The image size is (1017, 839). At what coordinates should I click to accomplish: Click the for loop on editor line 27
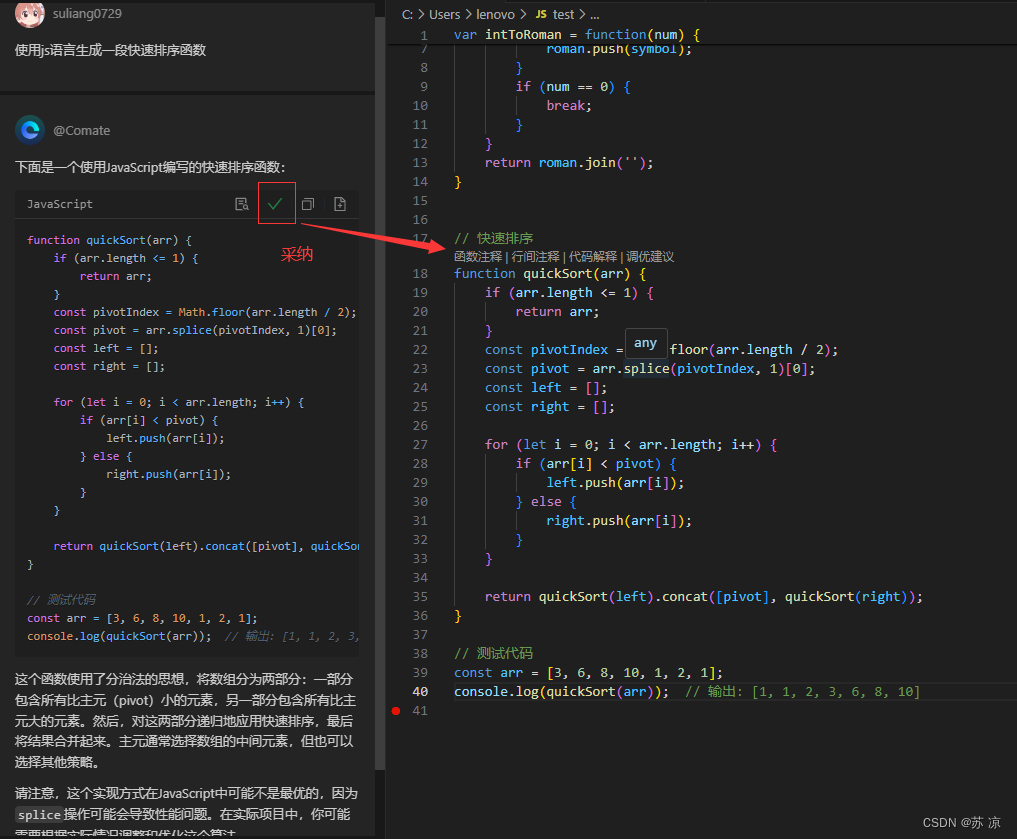tap(631, 445)
